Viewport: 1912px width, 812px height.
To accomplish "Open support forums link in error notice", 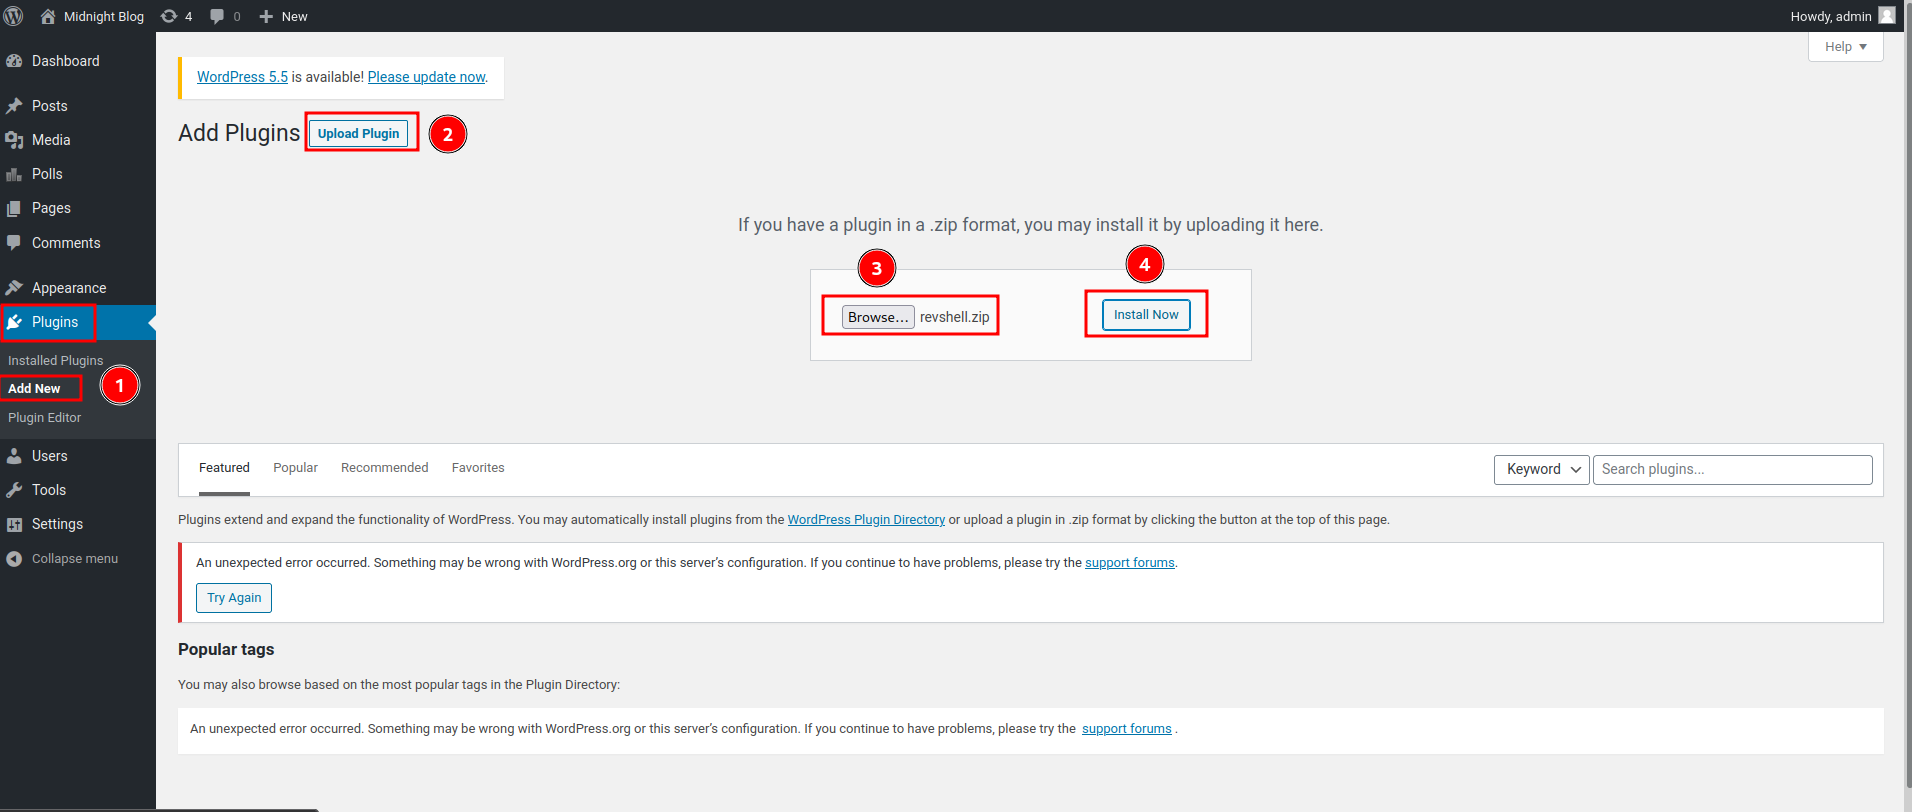I will click(1130, 563).
